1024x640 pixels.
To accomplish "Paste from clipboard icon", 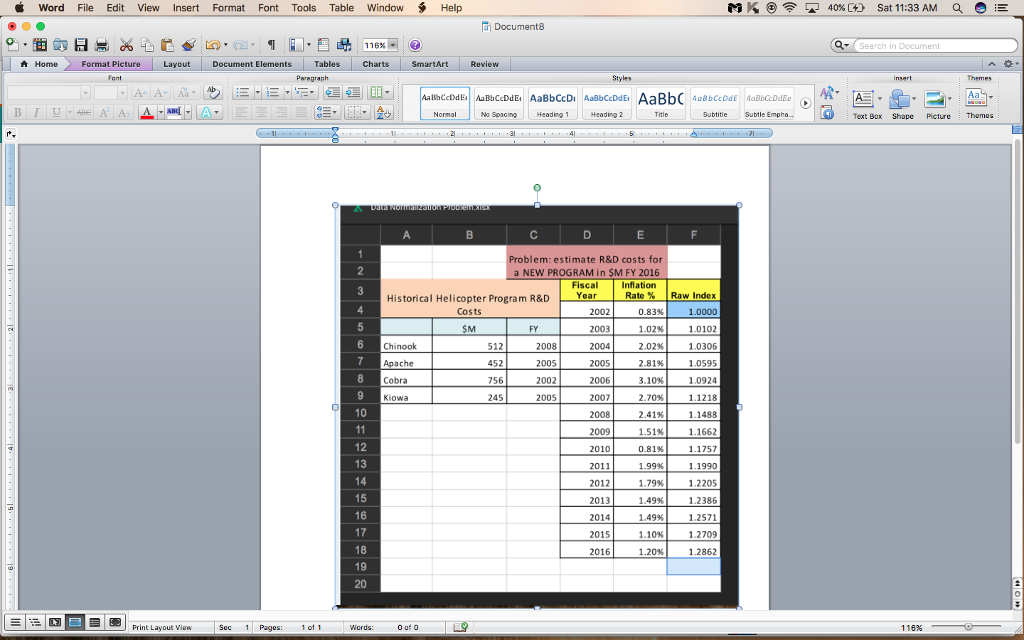I will click(168, 45).
